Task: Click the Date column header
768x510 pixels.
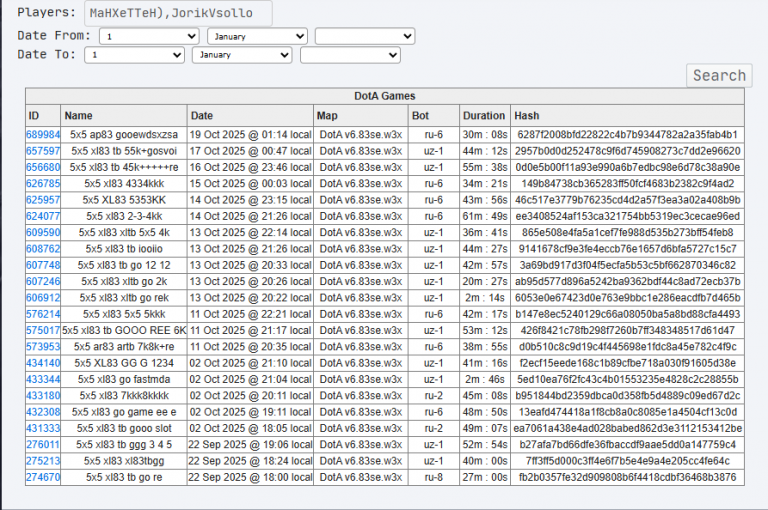Action: (x=202, y=116)
